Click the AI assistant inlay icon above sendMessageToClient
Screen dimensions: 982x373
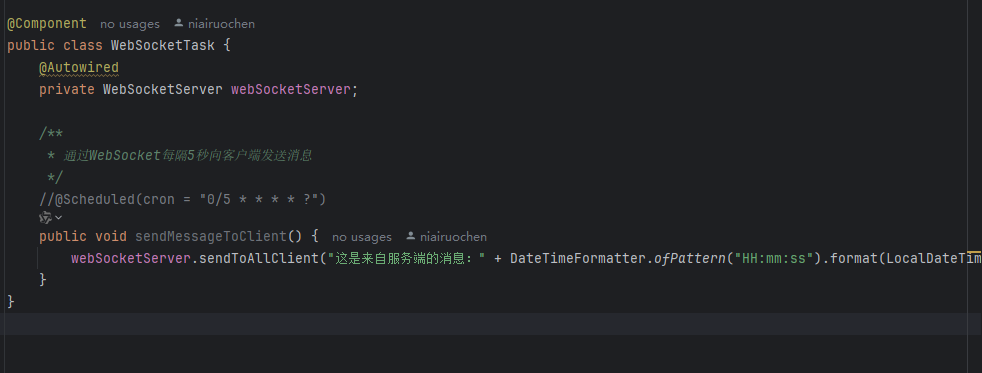[45, 218]
